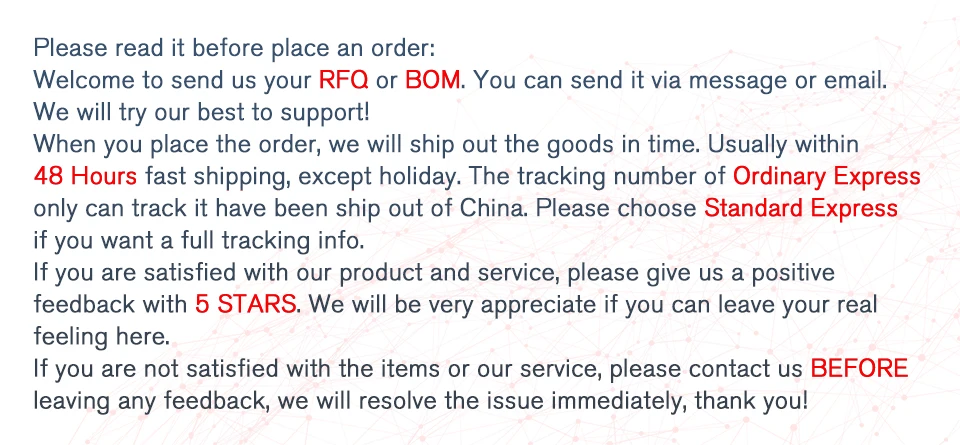Click the words 'Welcome to send us your'
This screenshot has width=960, height=445.
point(172,79)
